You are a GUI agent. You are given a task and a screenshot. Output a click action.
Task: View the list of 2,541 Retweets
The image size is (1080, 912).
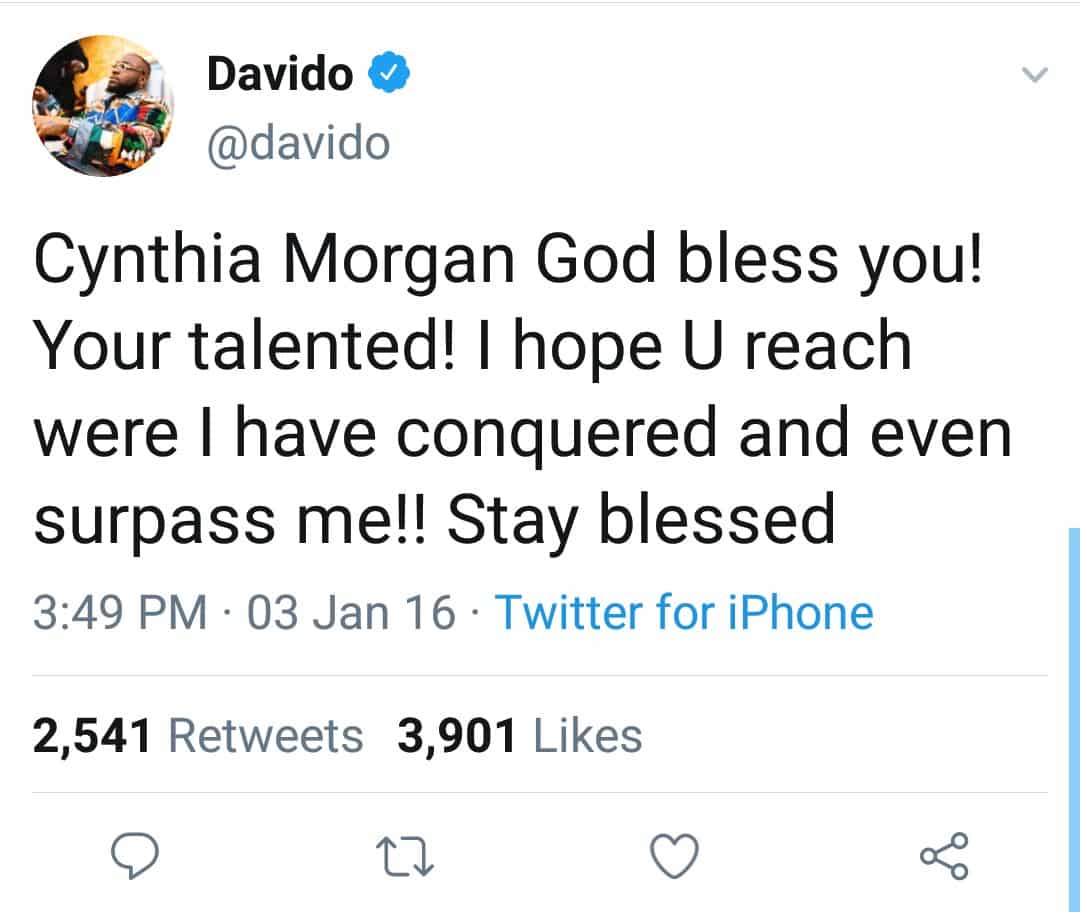pyautogui.click(x=198, y=736)
